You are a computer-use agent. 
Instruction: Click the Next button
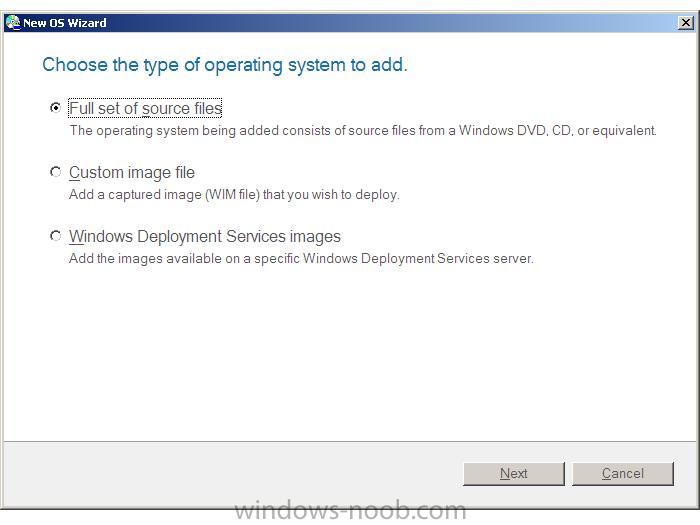pos(514,473)
